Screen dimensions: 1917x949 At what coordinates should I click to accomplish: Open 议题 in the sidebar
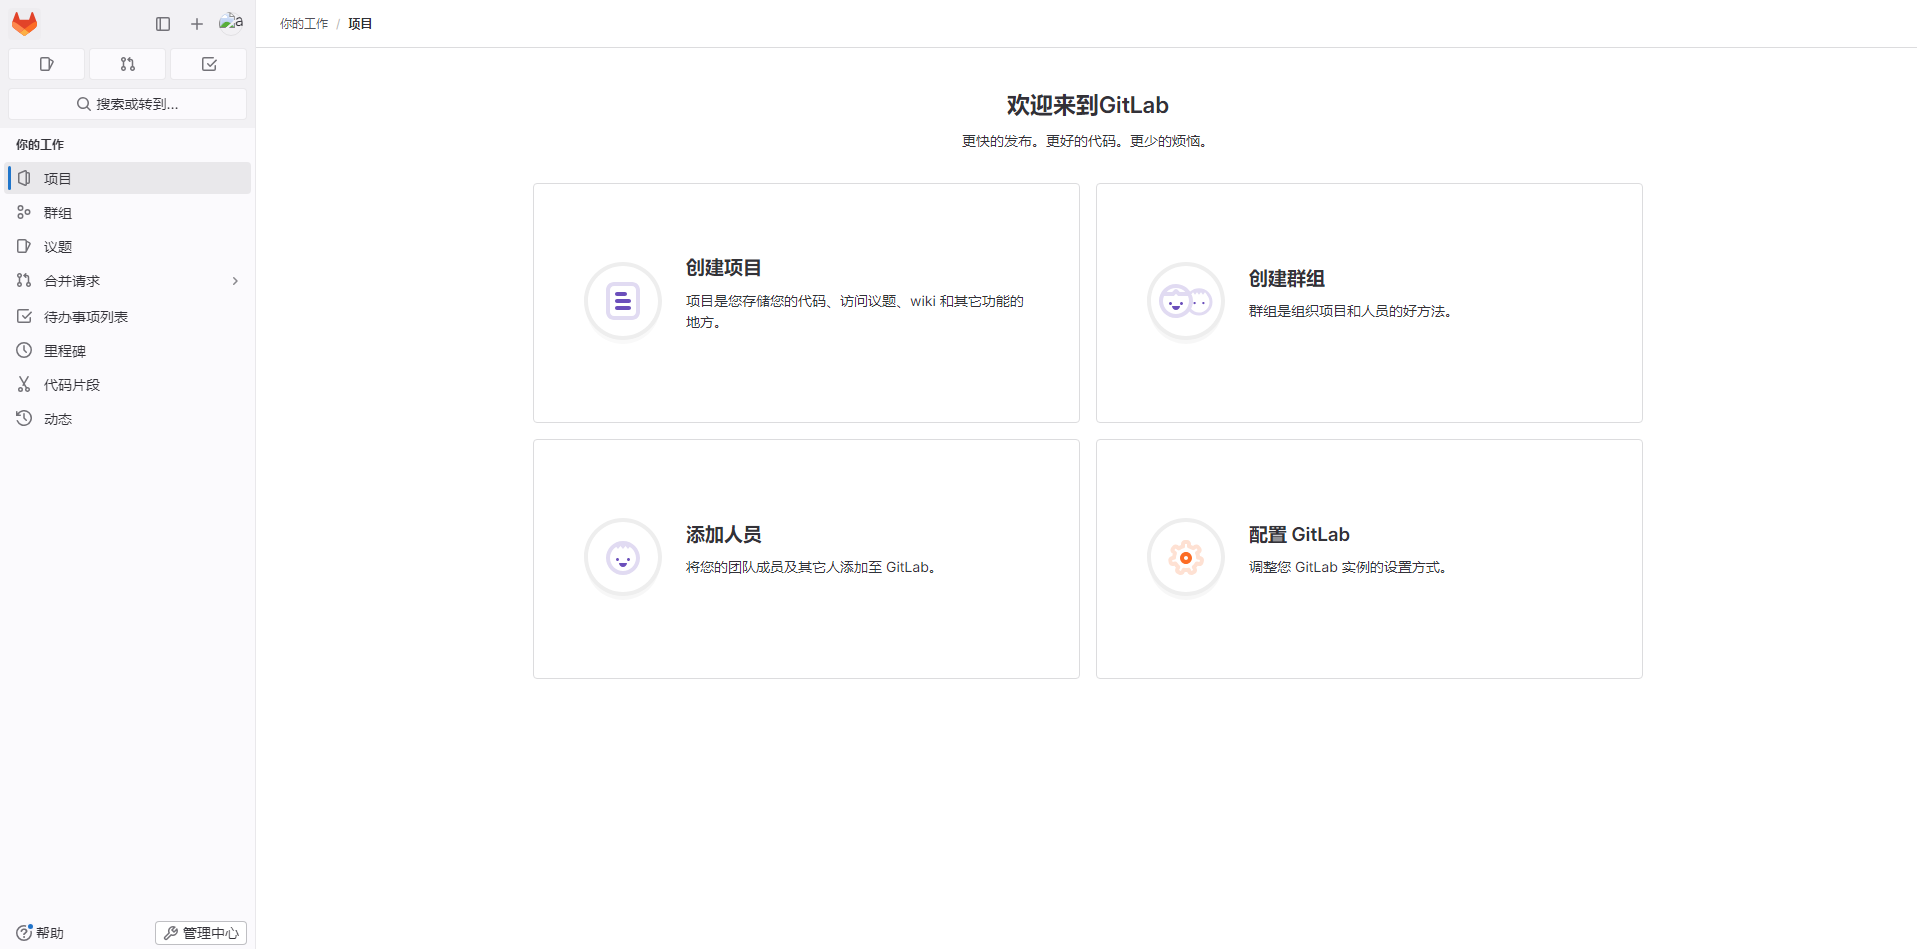click(x=128, y=246)
